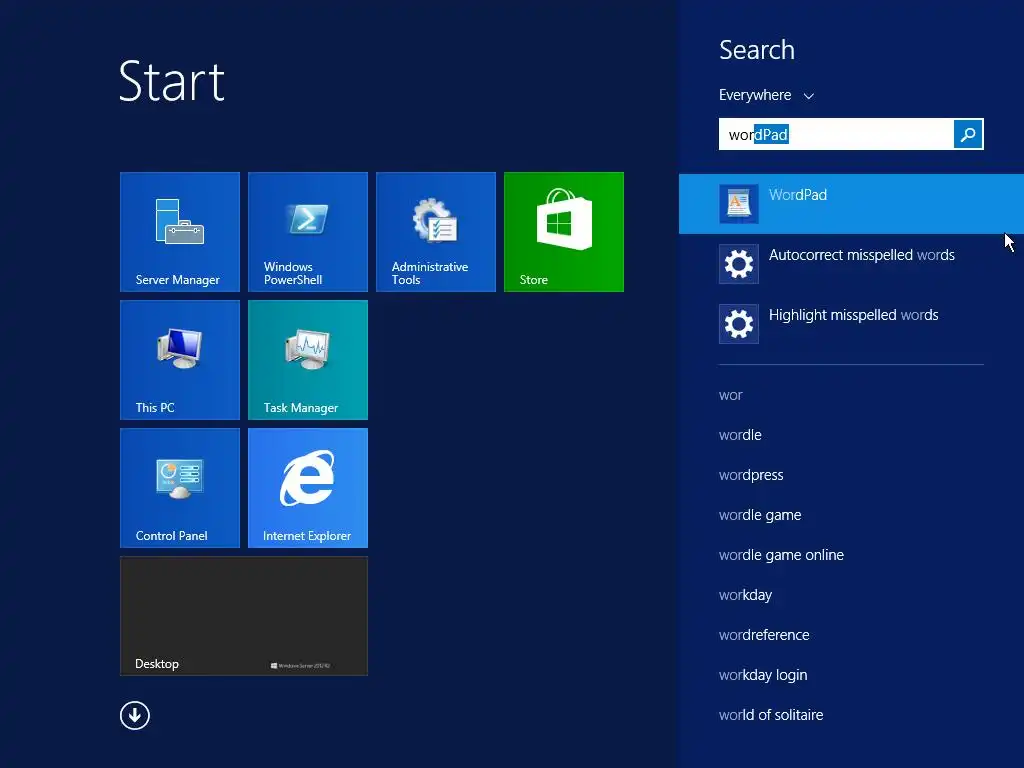Image resolution: width=1024 pixels, height=768 pixels.
Task: Open the Highlight misspelled words setting
Action: coord(851,324)
